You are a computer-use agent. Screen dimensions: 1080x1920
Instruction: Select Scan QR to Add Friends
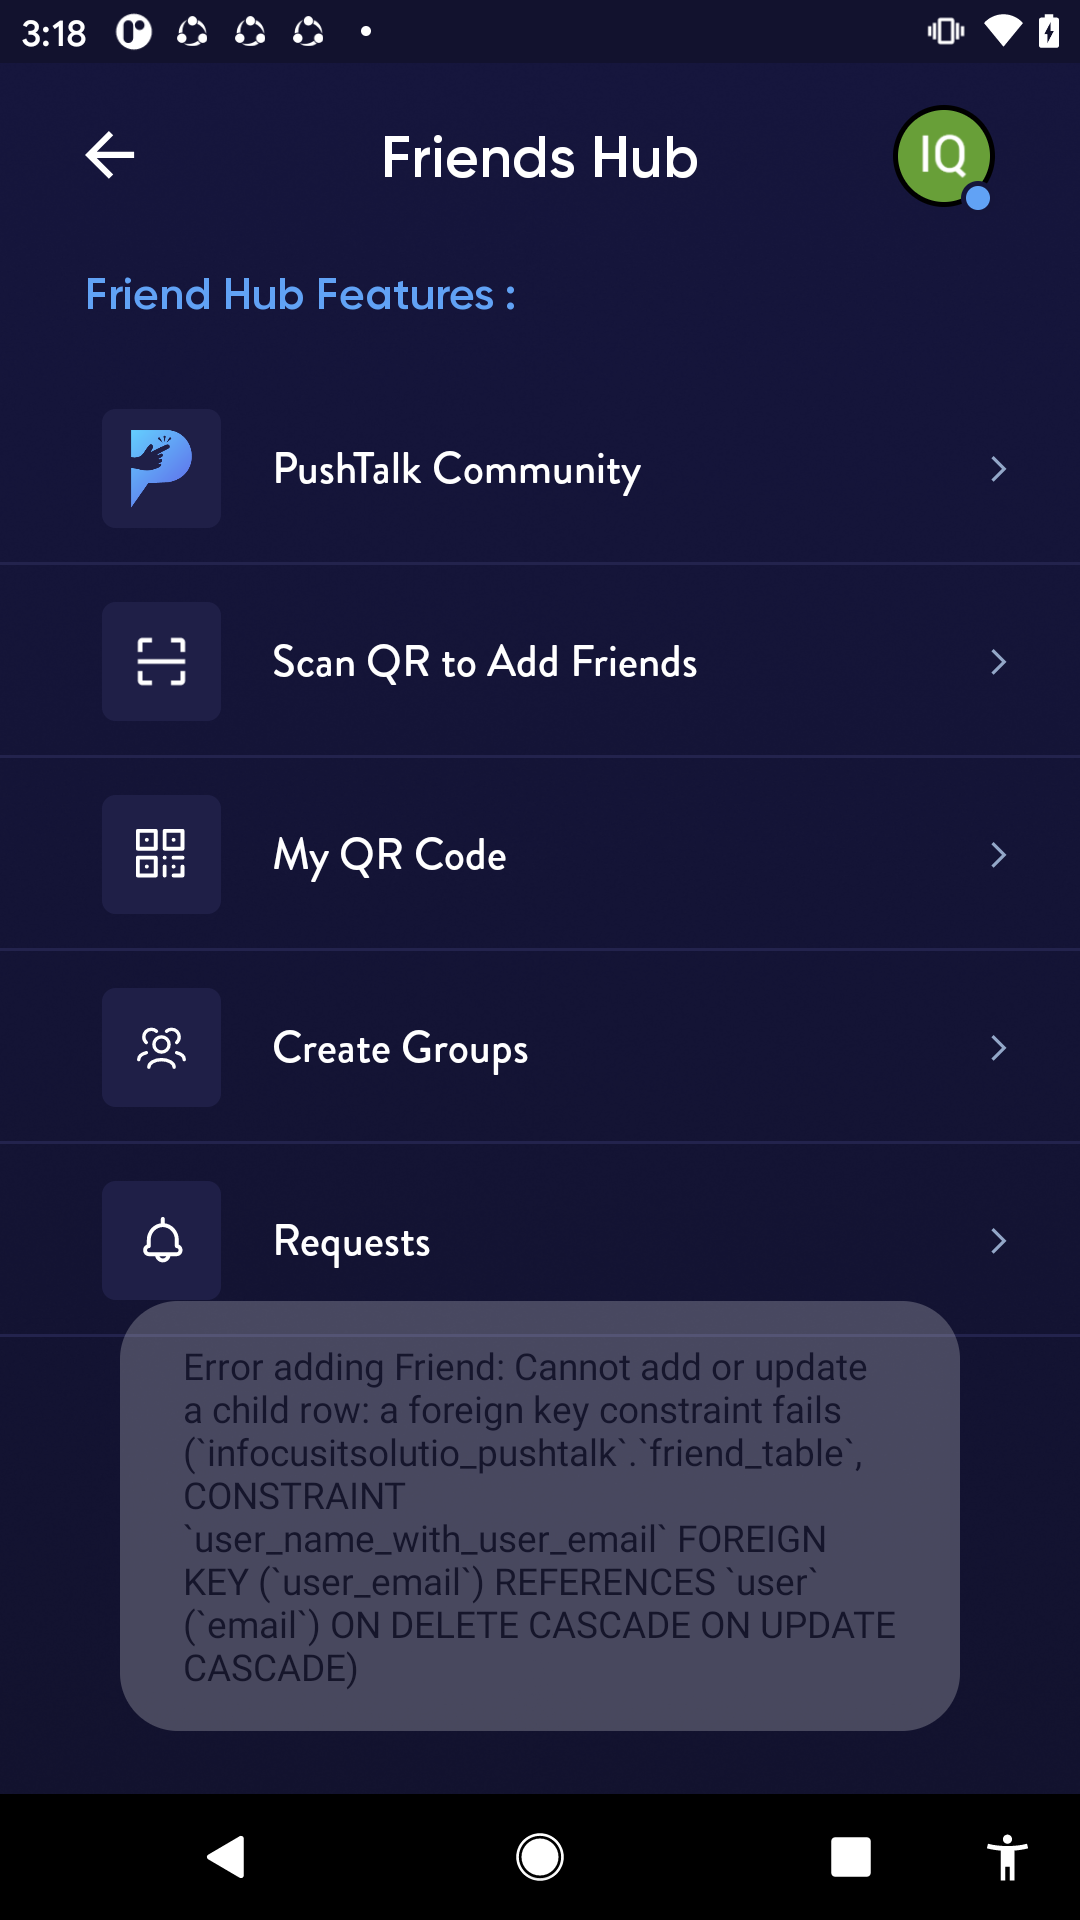tap(485, 662)
